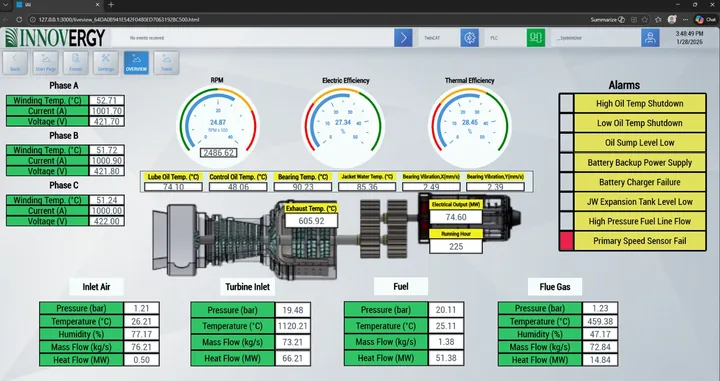Click the browser address bar URL
720x381 pixels.
click(x=119, y=20)
